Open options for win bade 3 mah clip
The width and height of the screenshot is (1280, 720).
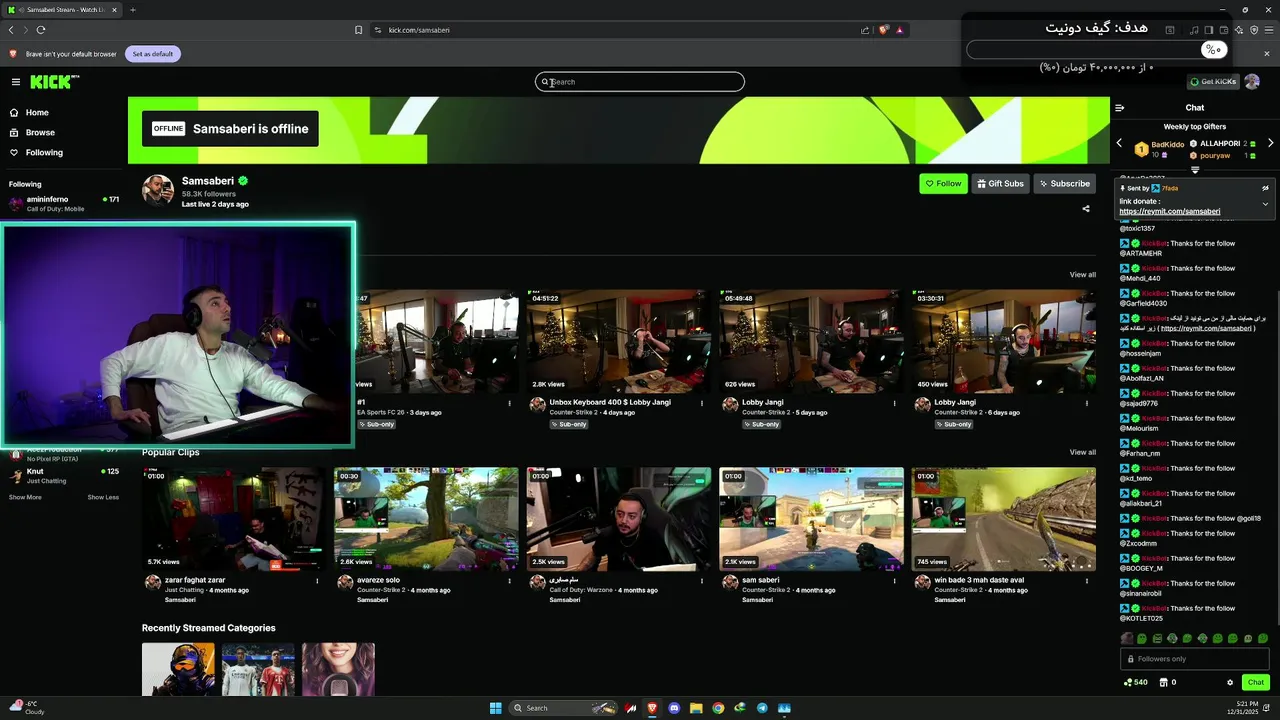tap(1087, 581)
